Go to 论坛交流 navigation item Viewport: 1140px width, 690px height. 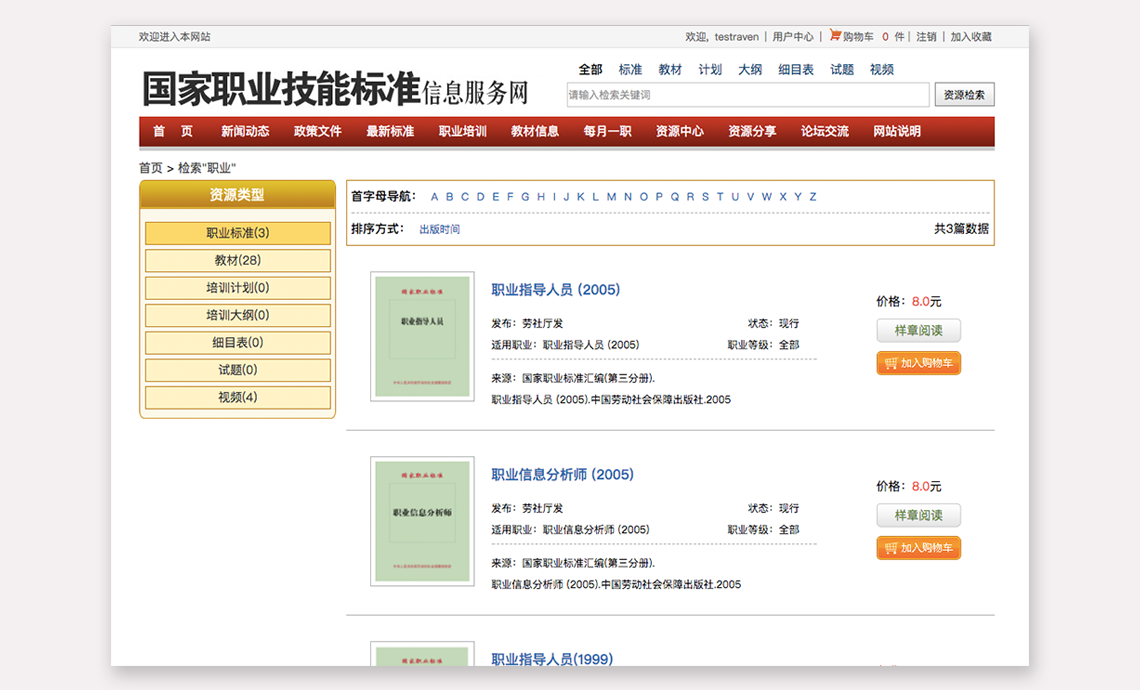tap(824, 131)
